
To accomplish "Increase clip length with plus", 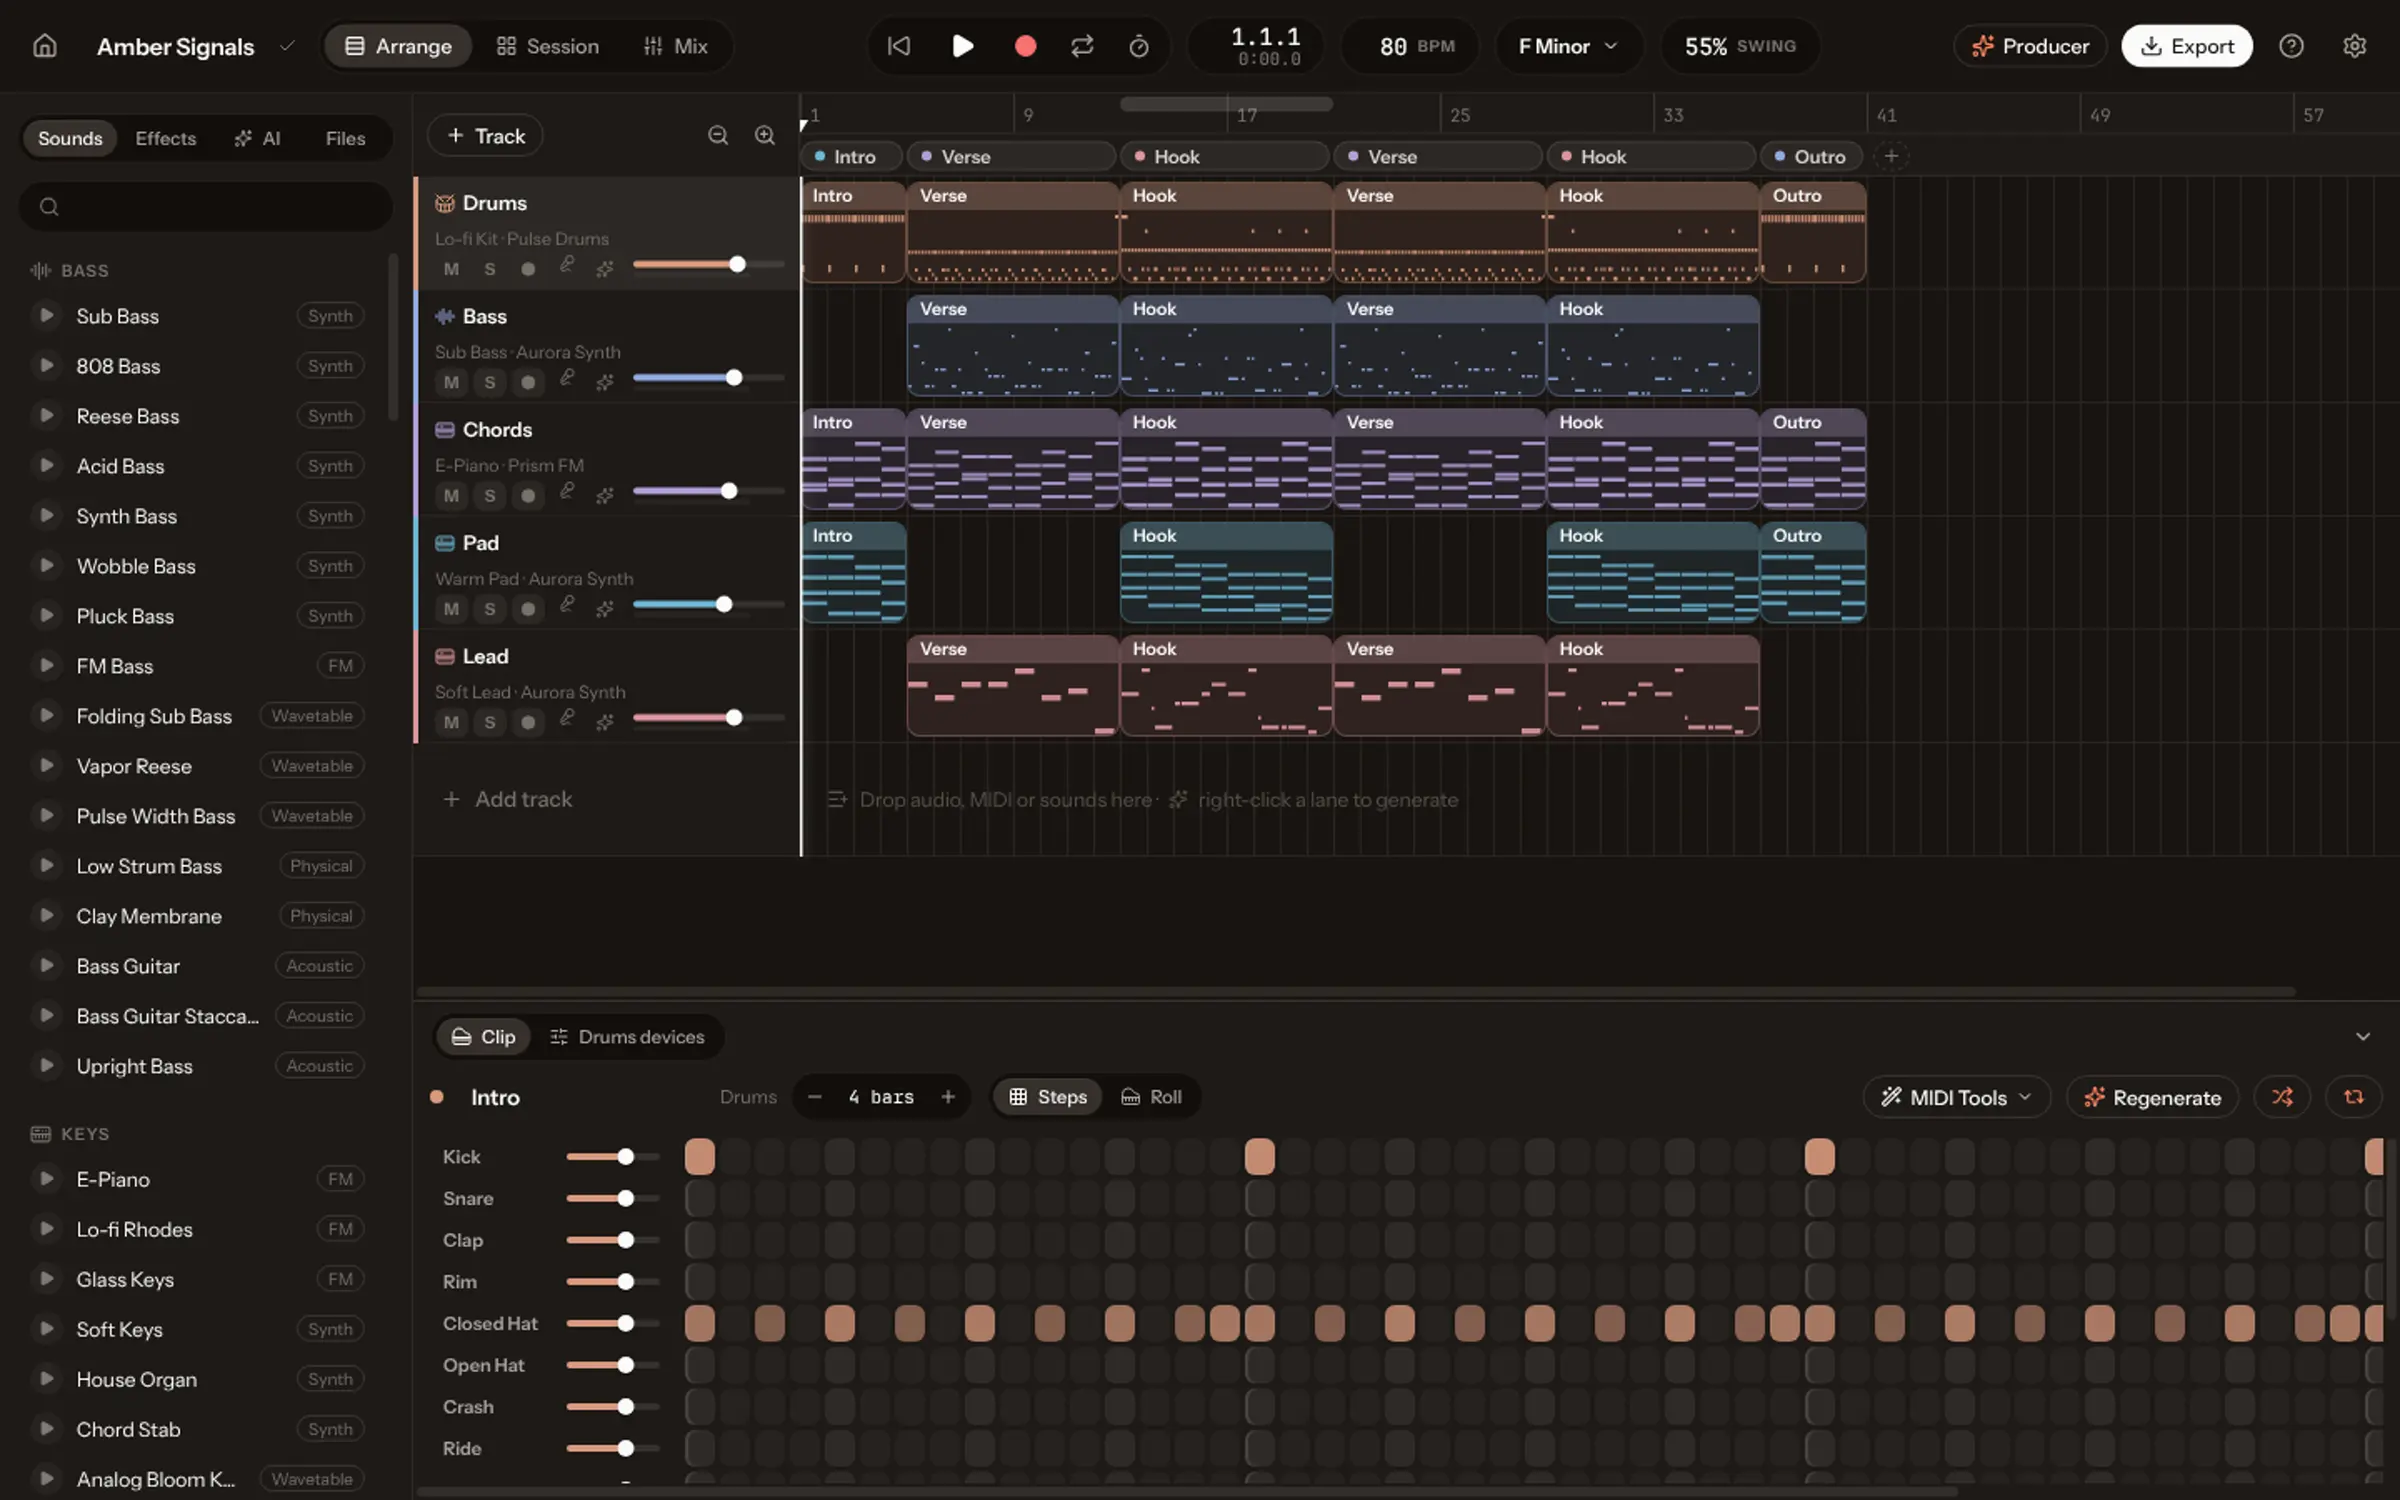I will pos(948,1097).
